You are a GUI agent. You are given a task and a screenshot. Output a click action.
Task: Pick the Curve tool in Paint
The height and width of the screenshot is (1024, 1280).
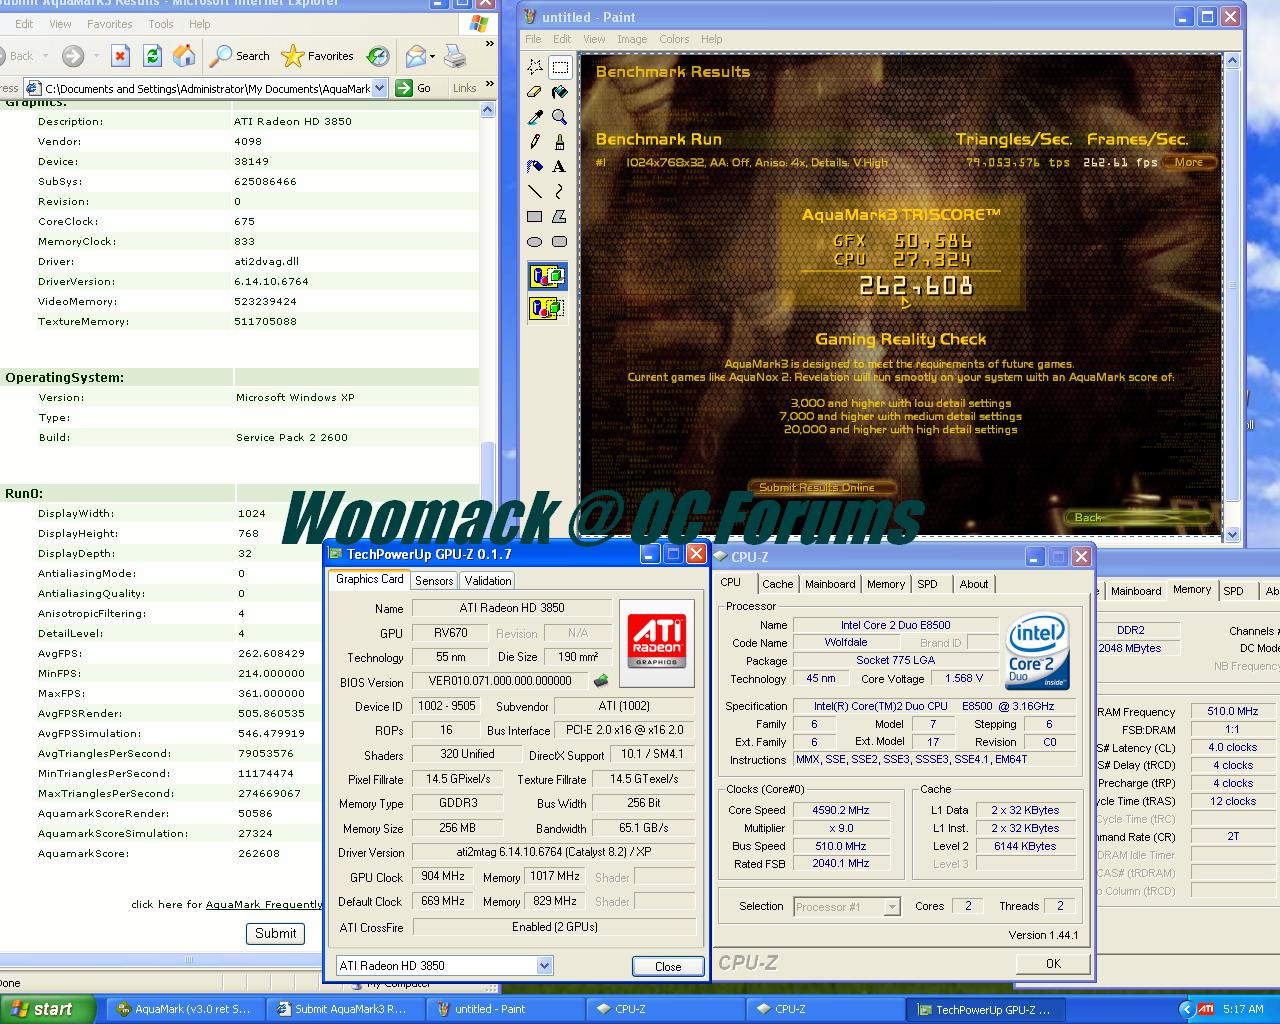pos(560,191)
